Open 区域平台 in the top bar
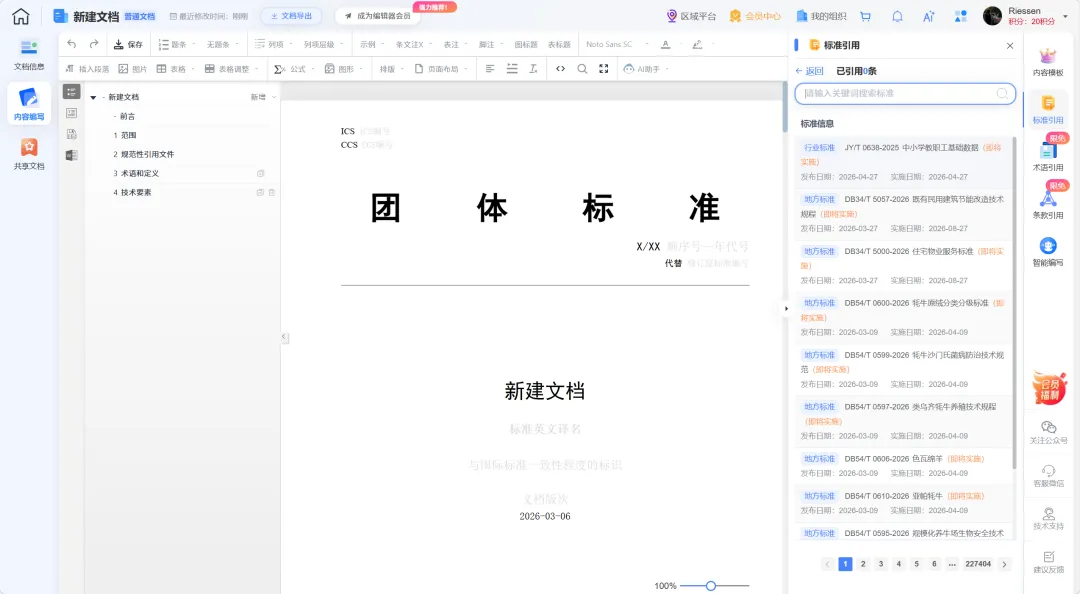 [691, 16]
